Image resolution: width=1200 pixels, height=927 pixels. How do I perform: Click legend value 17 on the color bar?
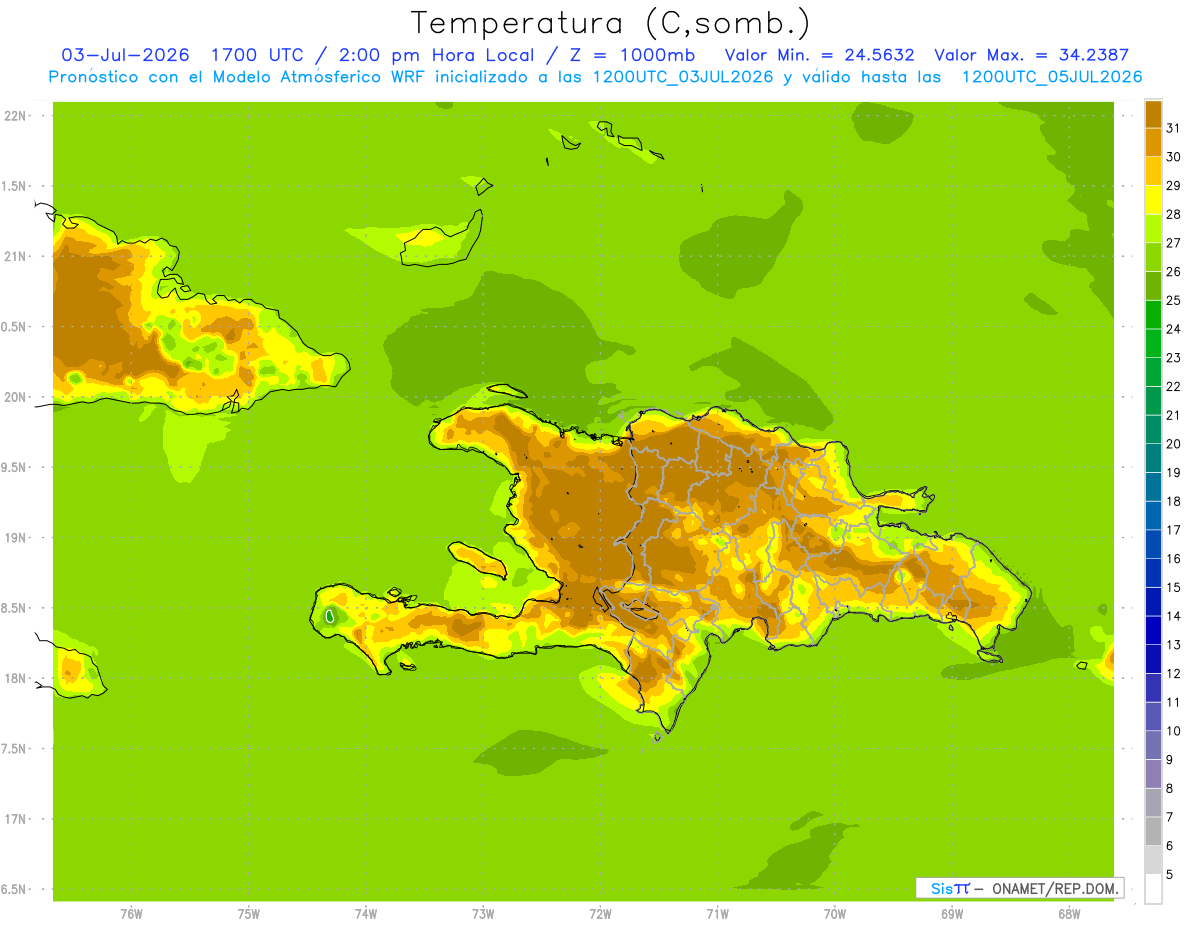pyautogui.click(x=1173, y=530)
